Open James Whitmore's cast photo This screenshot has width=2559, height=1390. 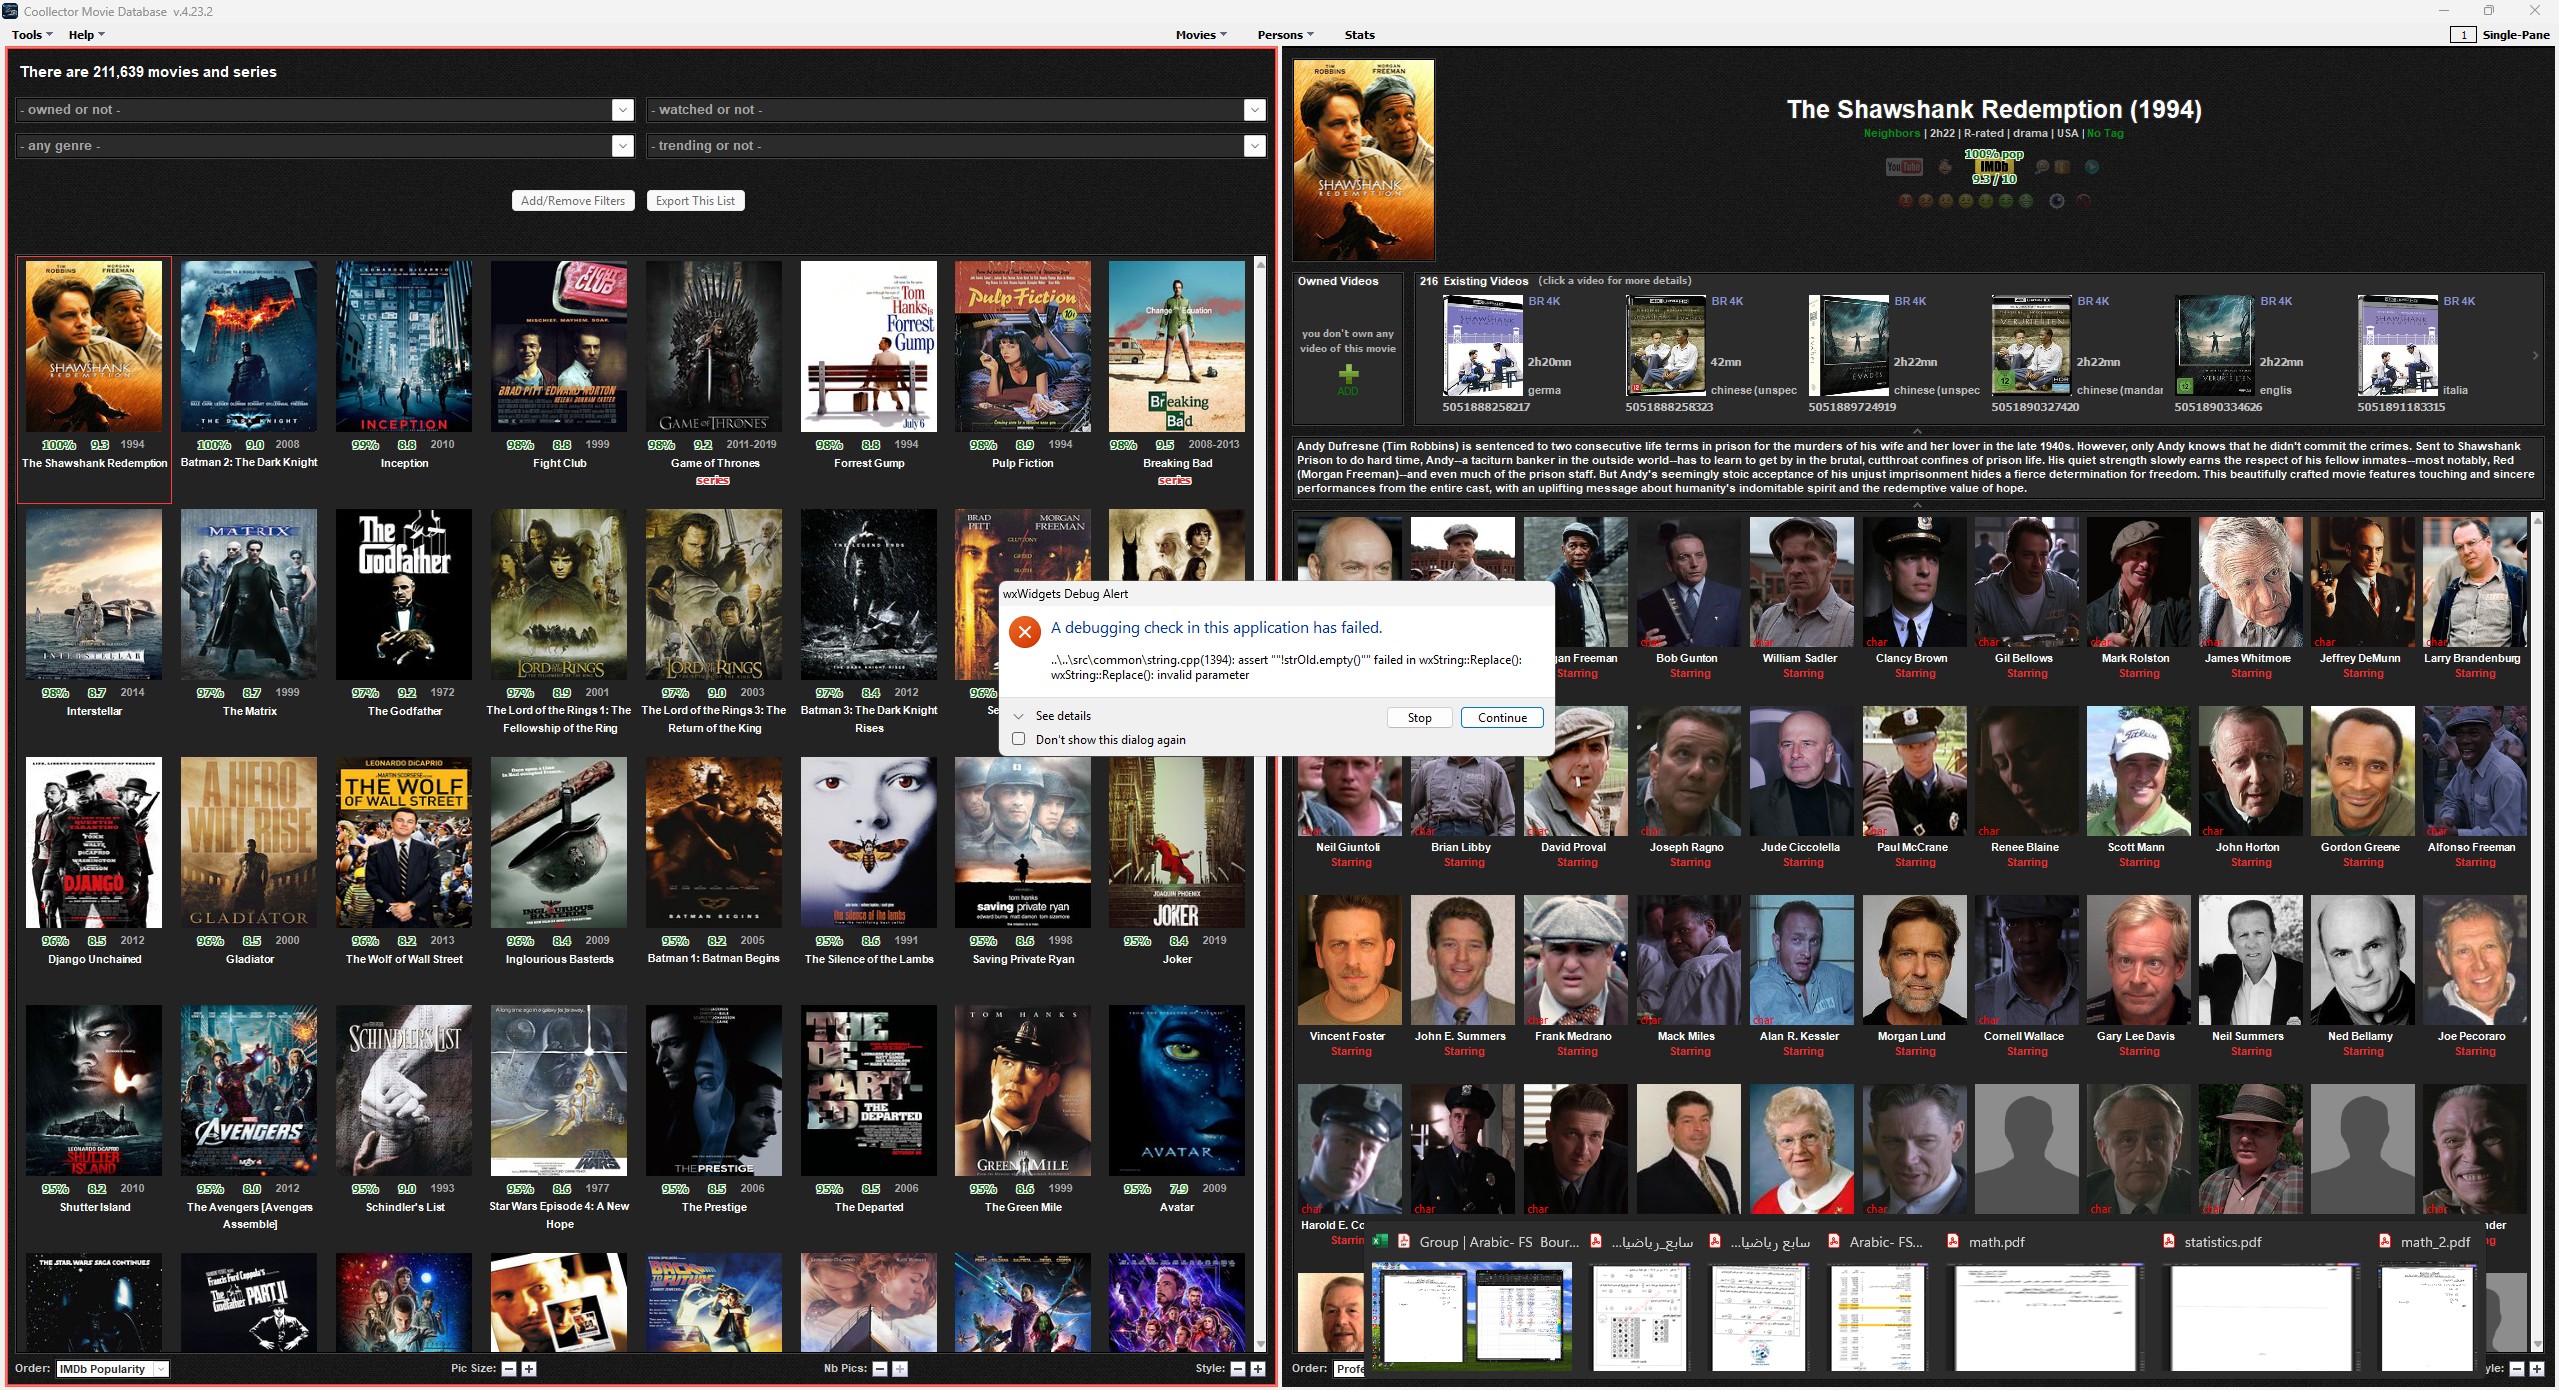pyautogui.click(x=2250, y=582)
